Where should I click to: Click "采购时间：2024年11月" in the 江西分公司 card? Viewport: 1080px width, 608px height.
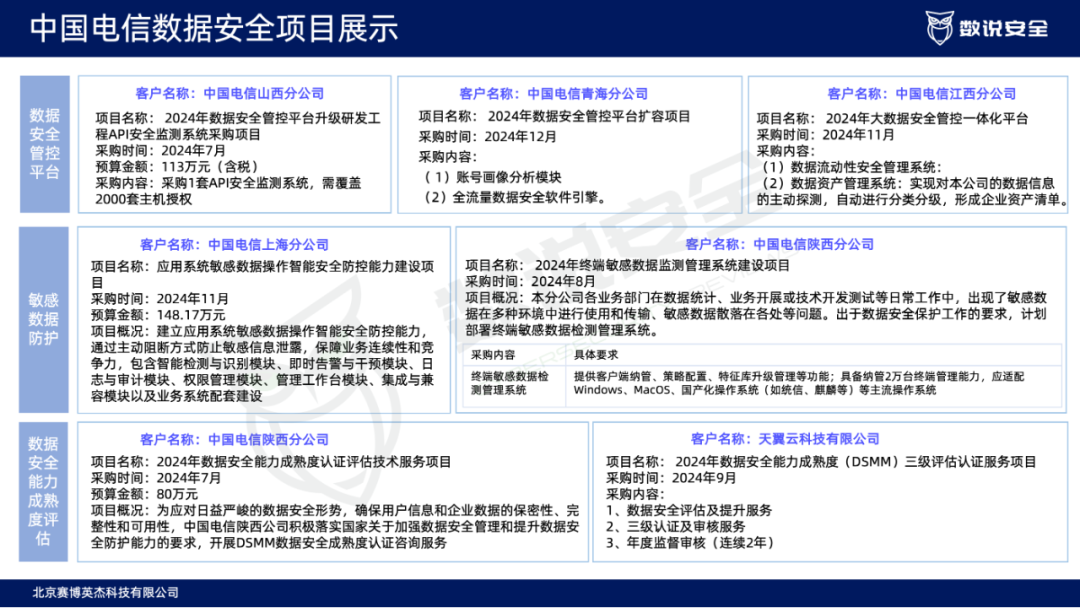coord(825,135)
